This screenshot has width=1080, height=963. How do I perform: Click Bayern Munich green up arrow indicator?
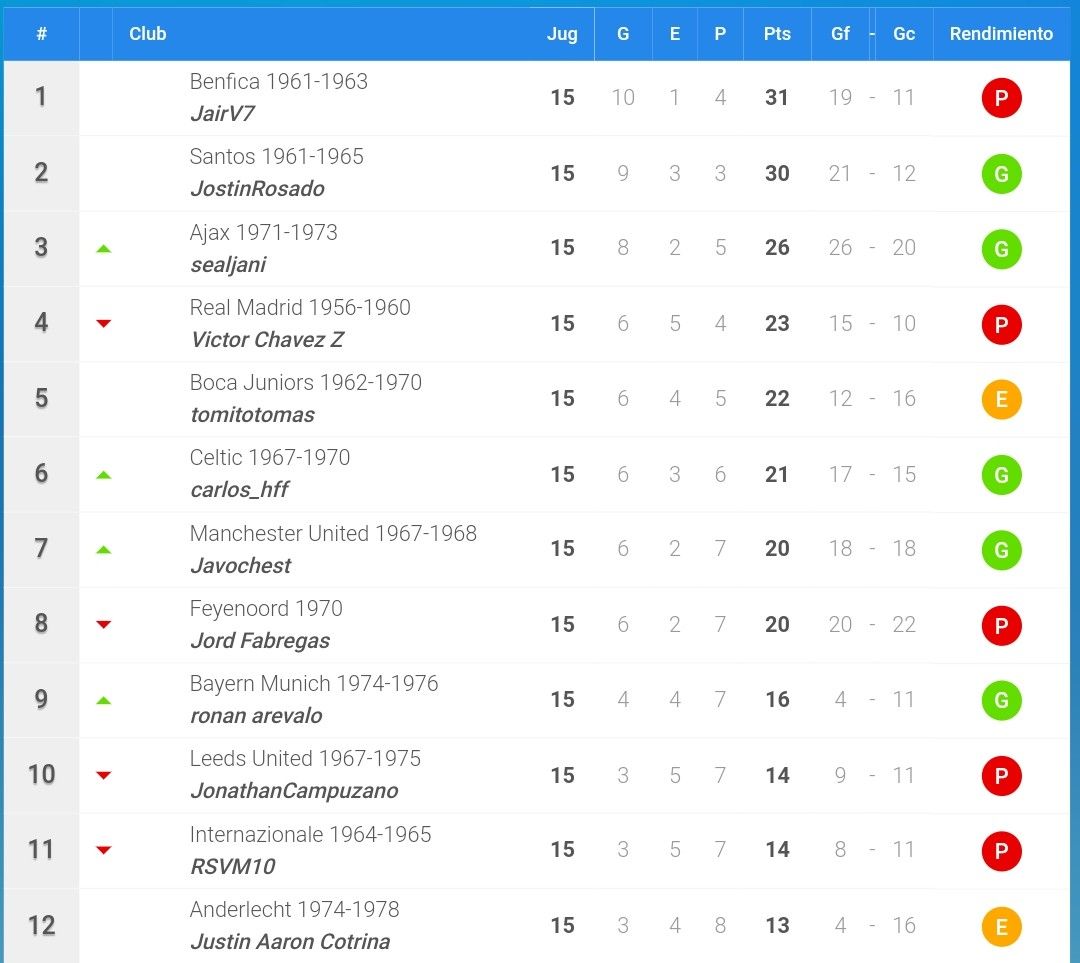[x=103, y=701]
